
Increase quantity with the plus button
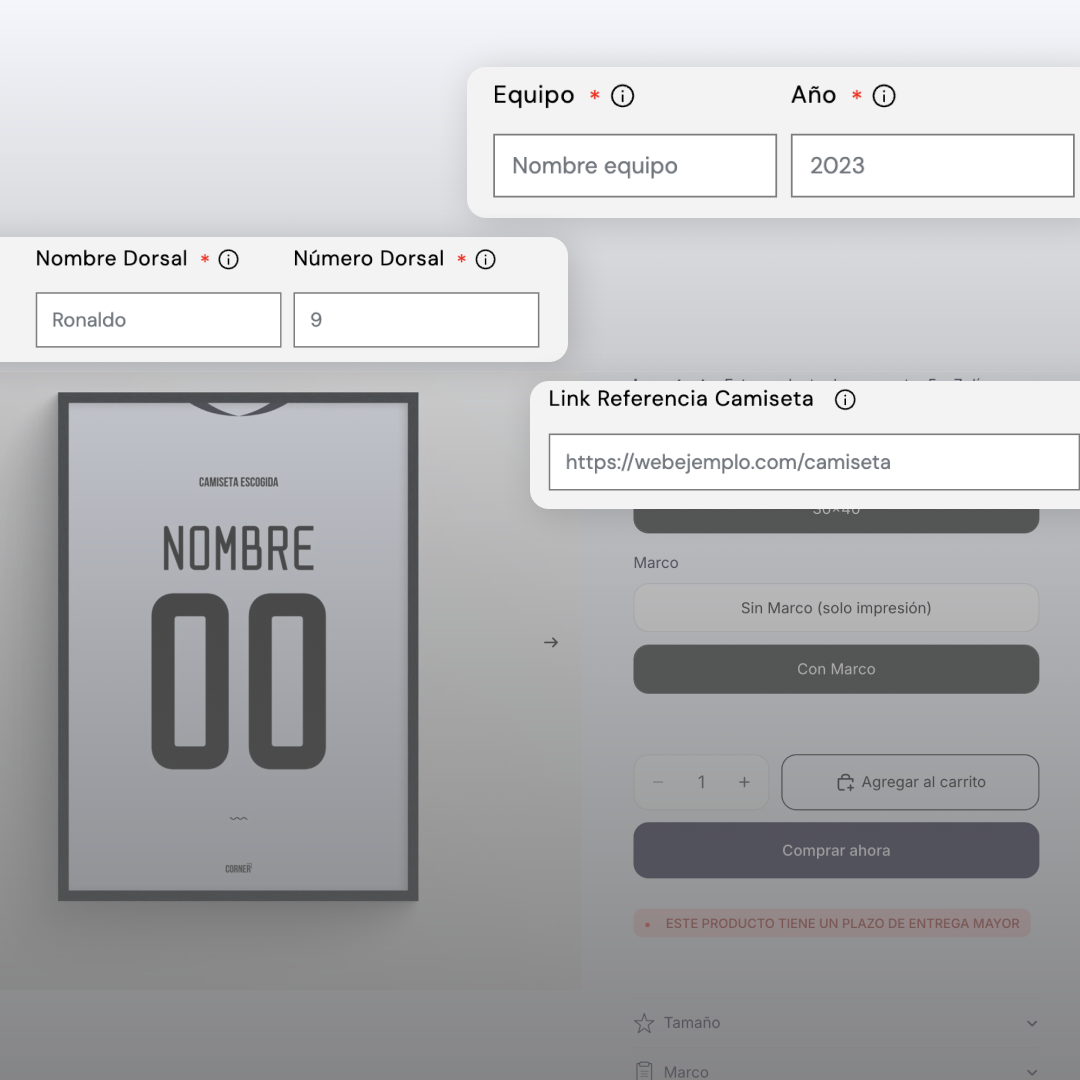(x=744, y=782)
